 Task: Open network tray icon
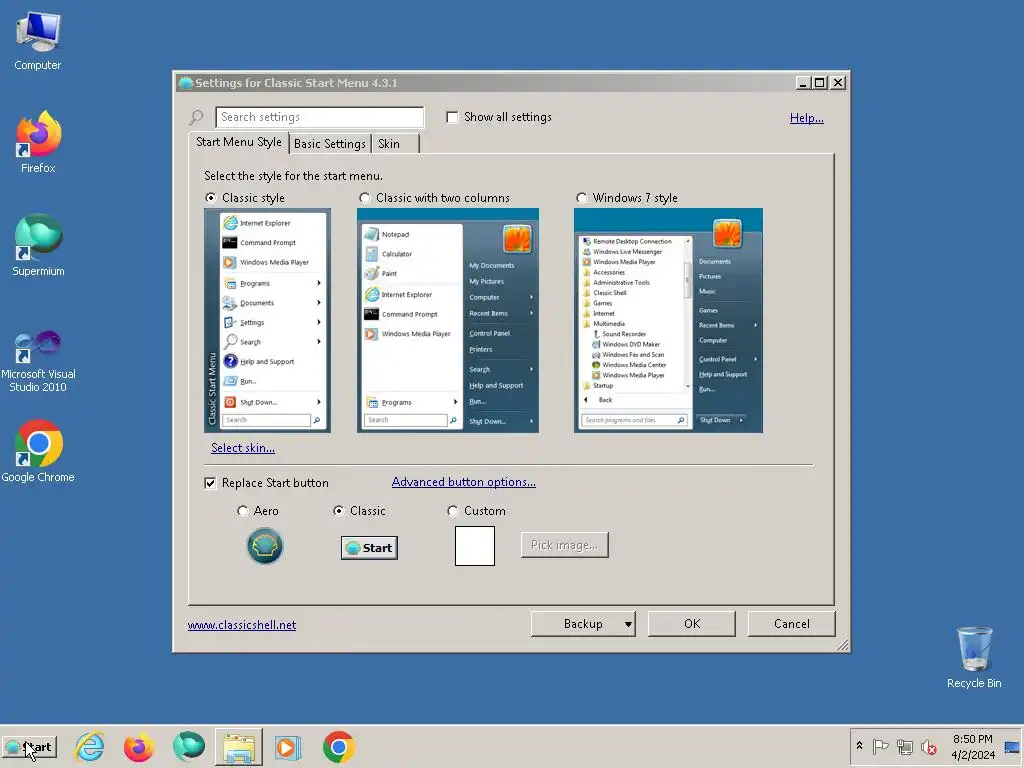click(904, 746)
